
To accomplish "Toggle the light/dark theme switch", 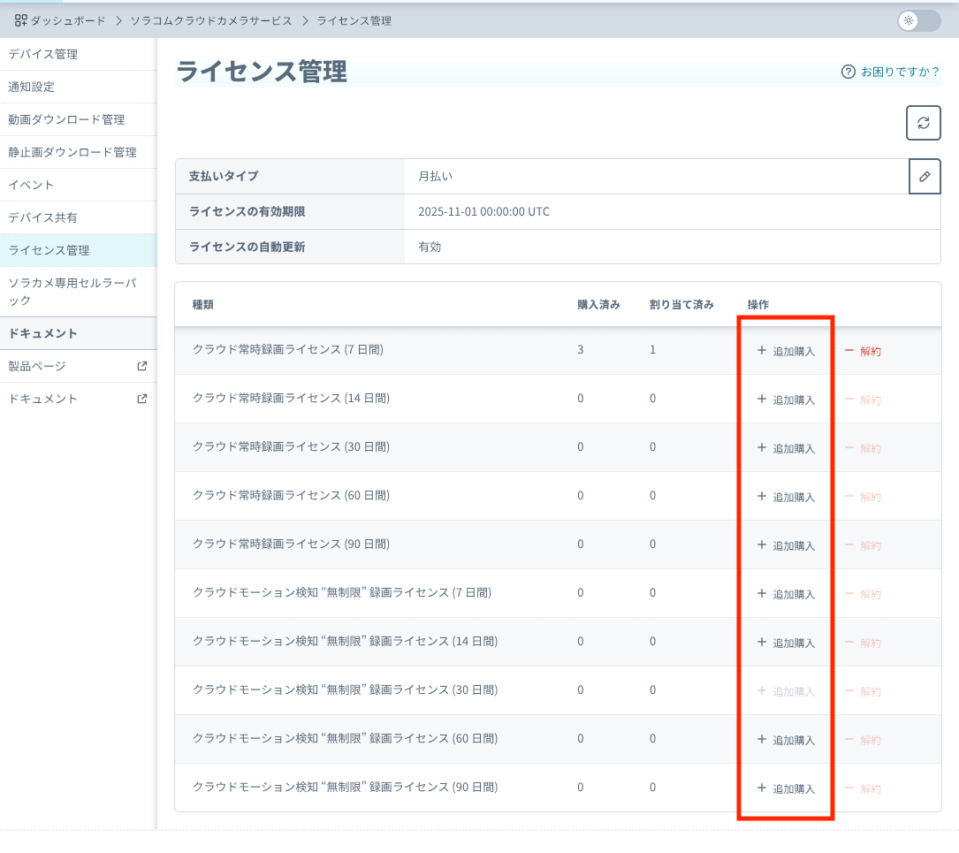I will pos(918,20).
